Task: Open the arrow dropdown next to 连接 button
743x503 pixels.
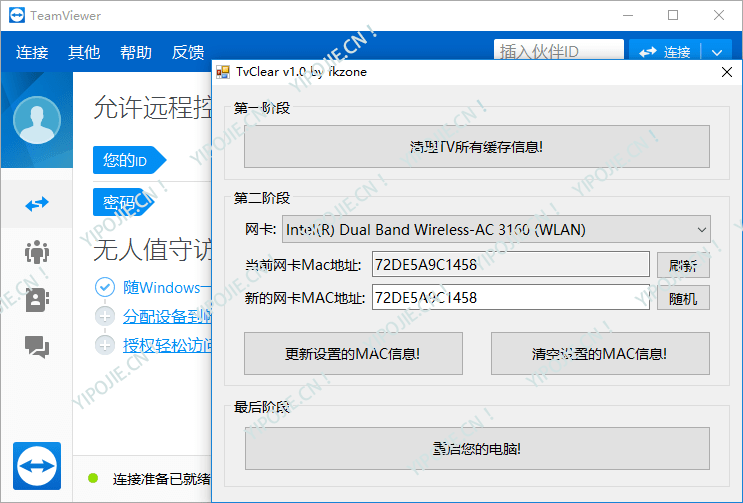Action: (x=717, y=52)
